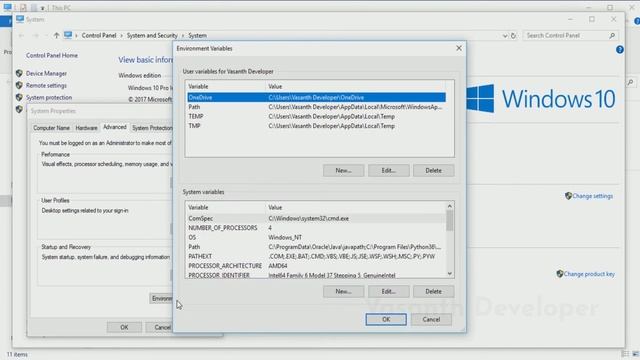Click Change product key link
The height and width of the screenshot is (360, 640).
589,274
